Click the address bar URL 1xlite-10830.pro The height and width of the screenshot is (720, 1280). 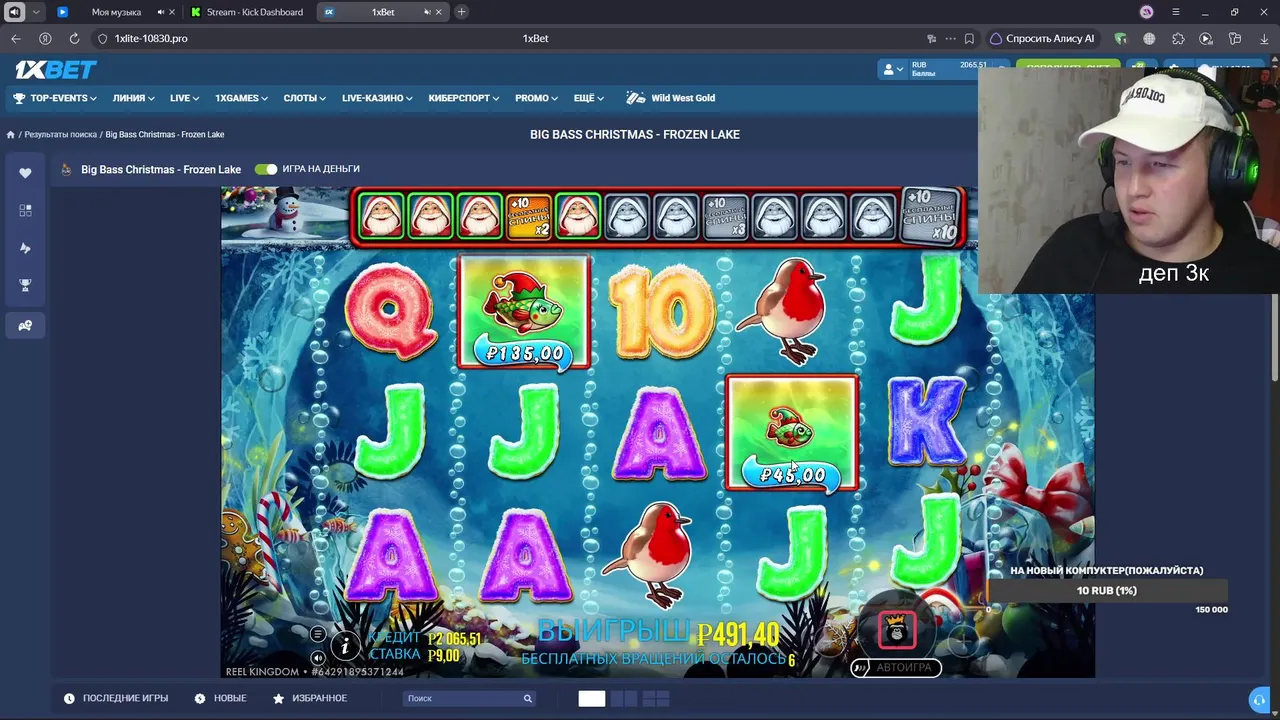(151, 39)
